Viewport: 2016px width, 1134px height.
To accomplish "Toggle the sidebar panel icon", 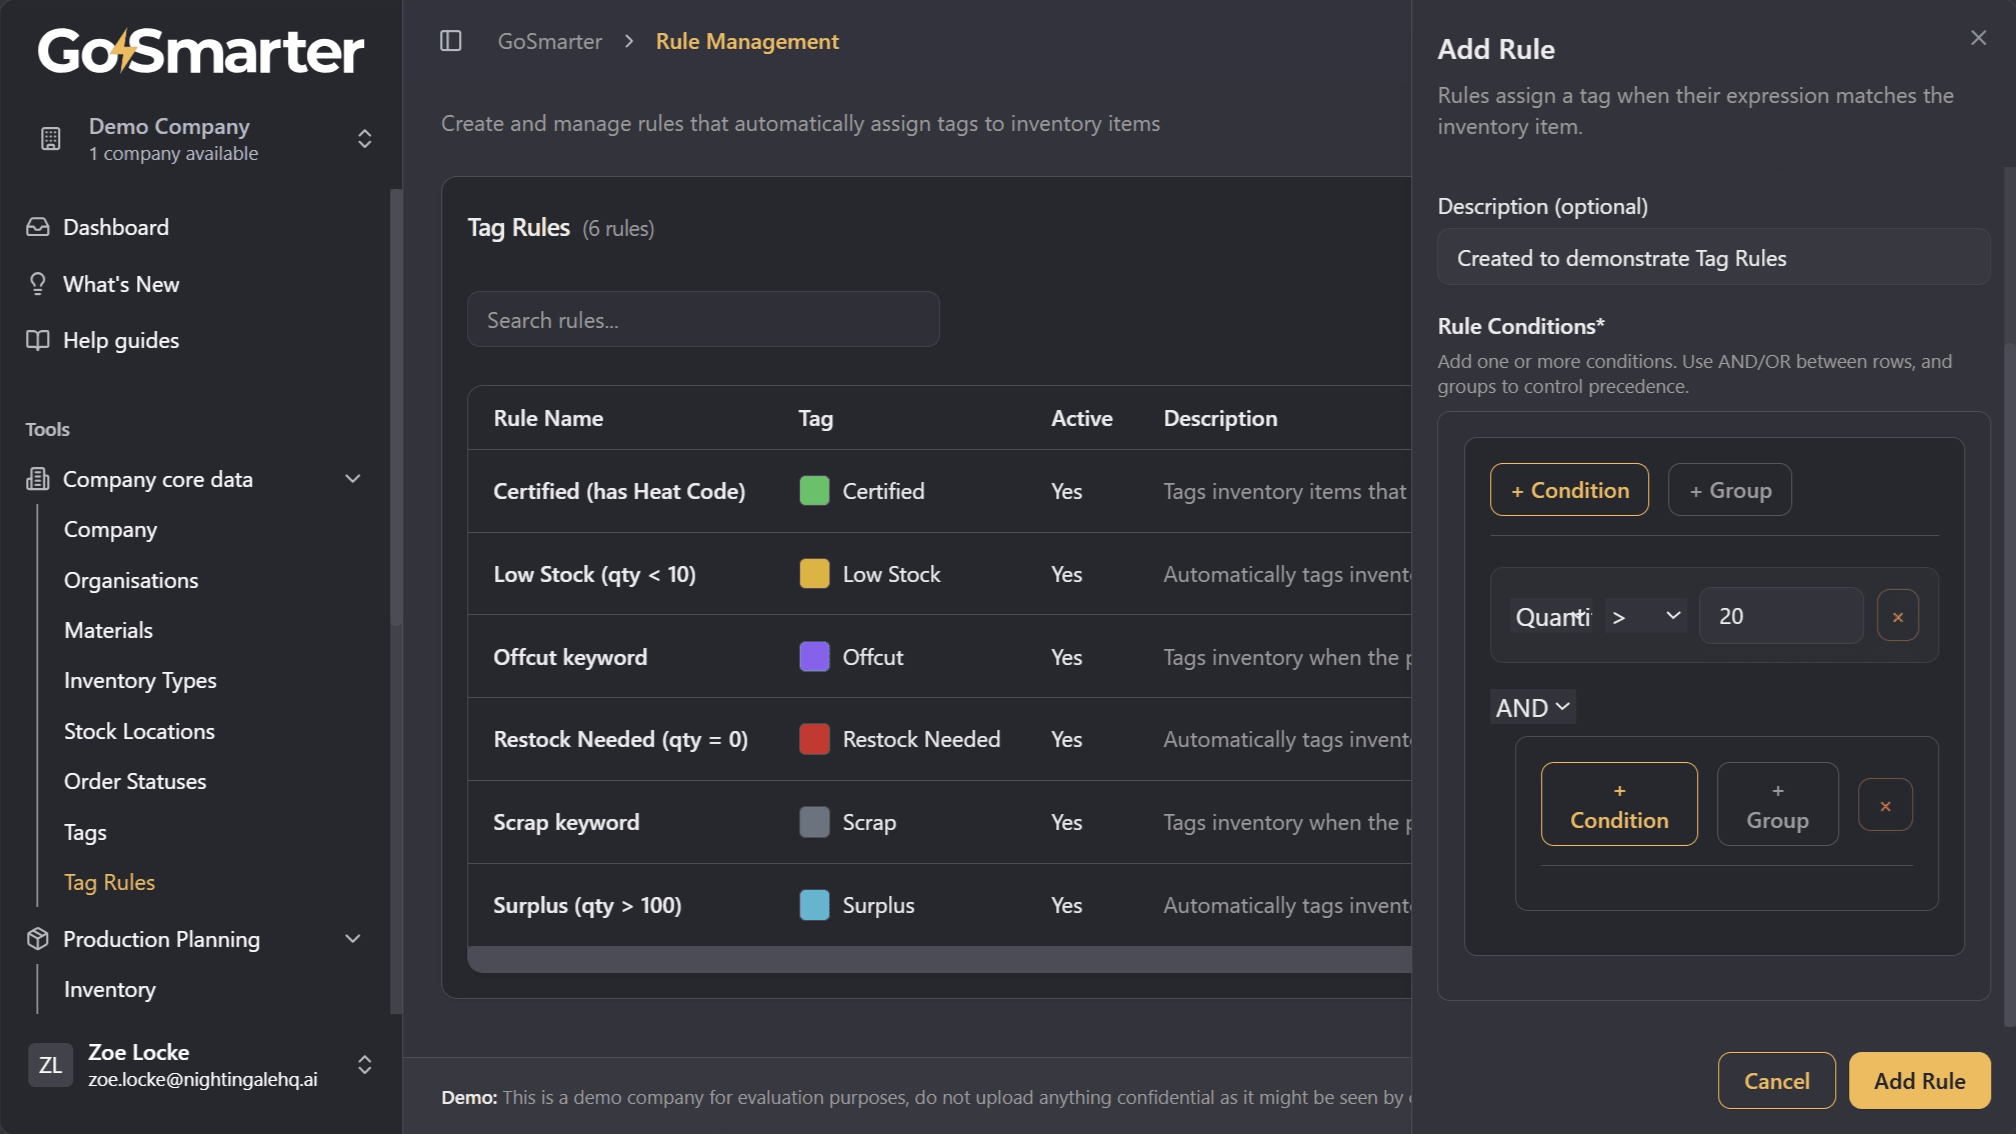I will [451, 41].
